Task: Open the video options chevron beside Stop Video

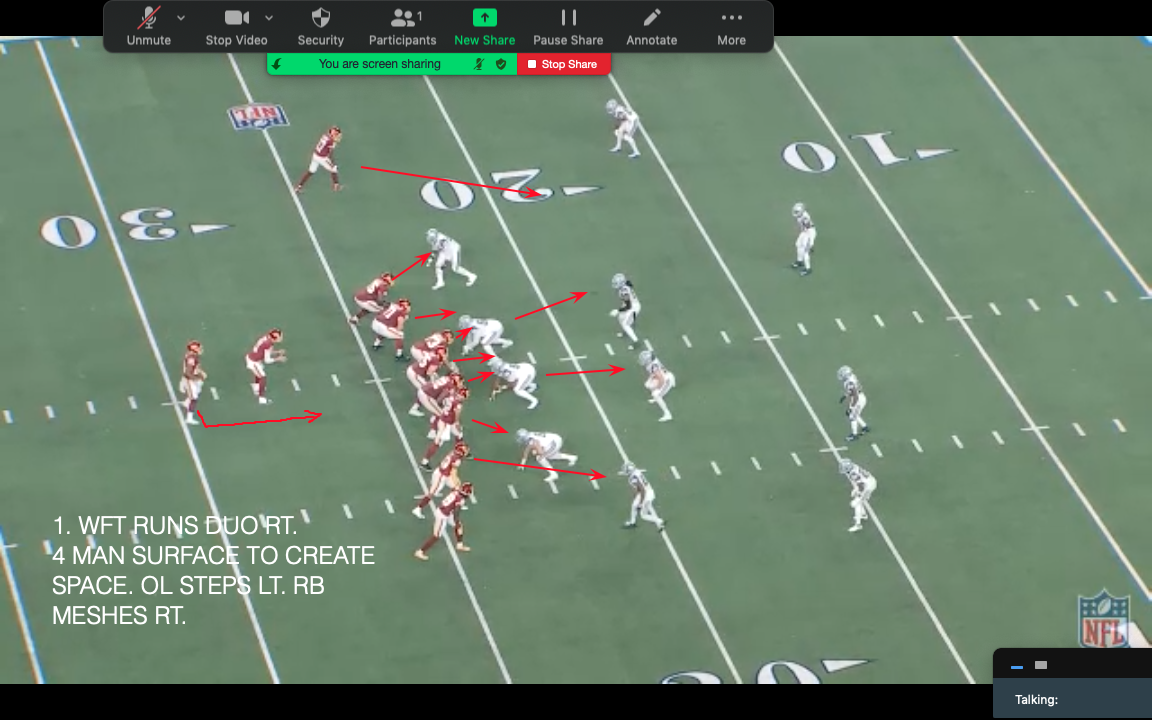Action: click(268, 18)
